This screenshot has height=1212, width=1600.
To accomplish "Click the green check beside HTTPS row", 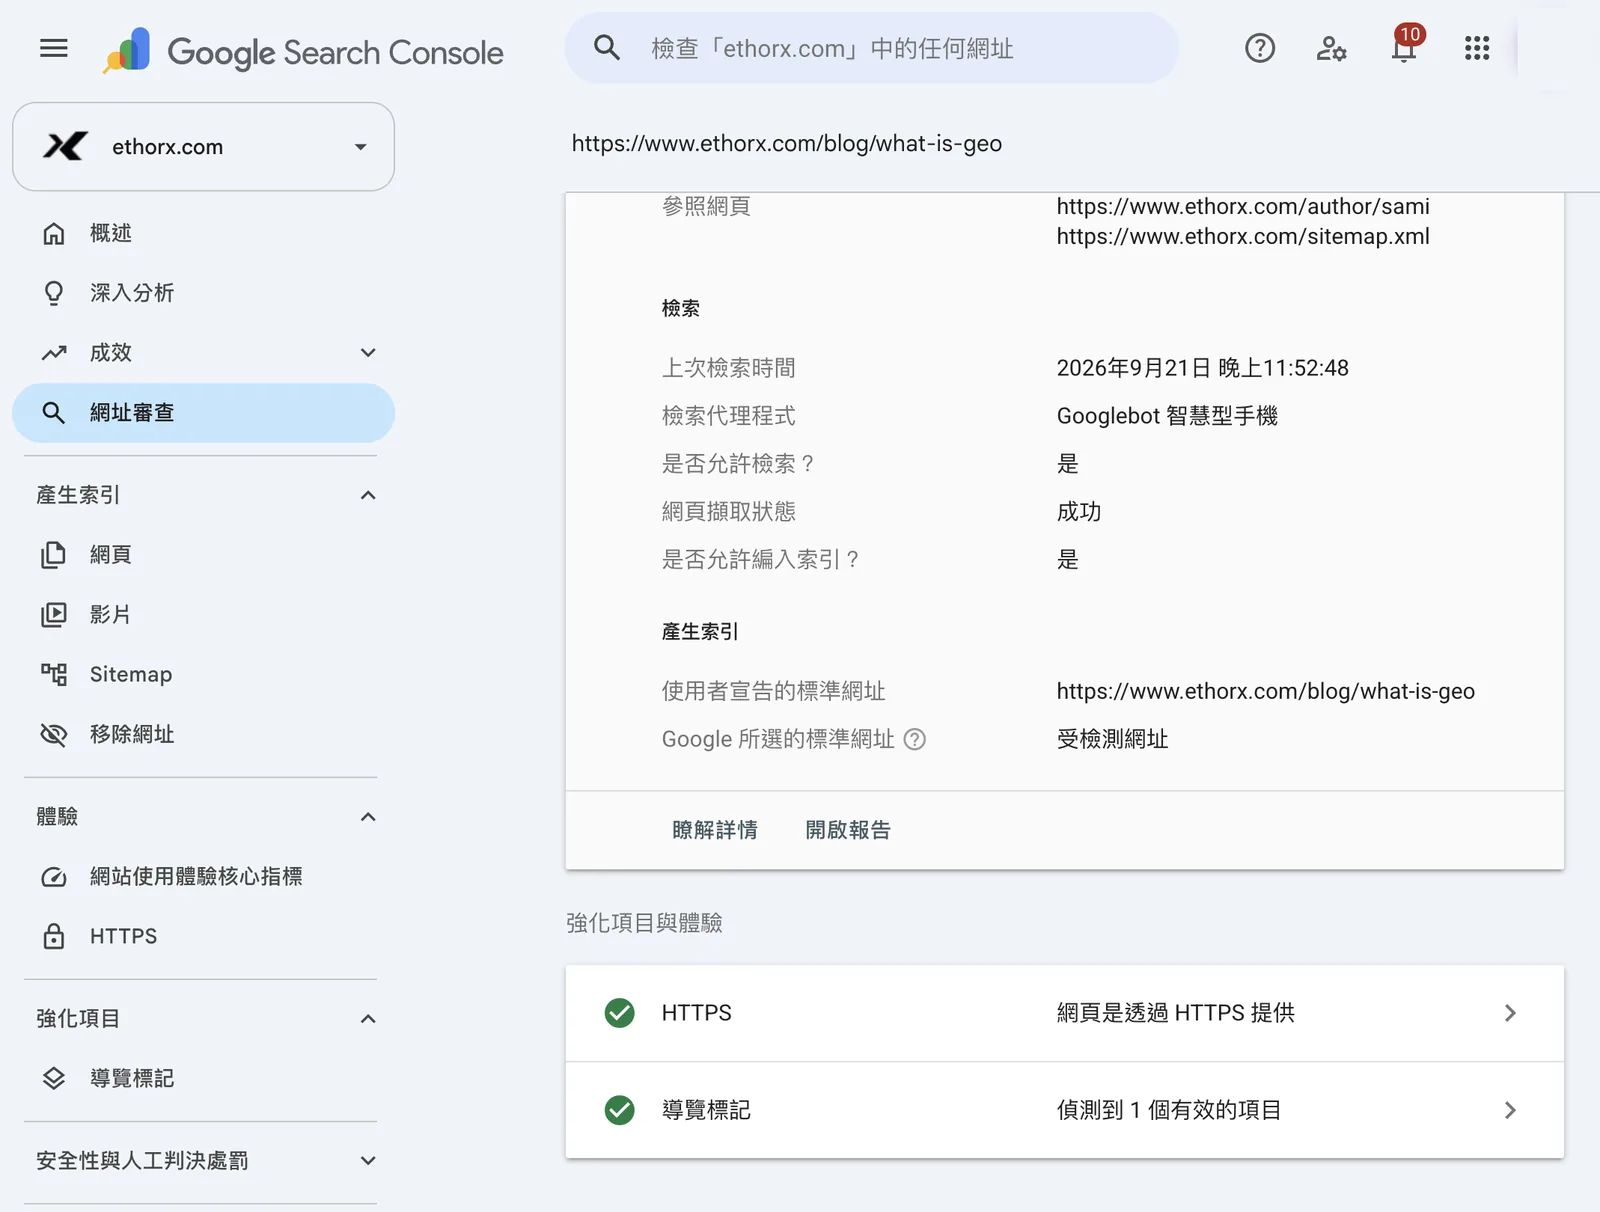I will tap(620, 1013).
